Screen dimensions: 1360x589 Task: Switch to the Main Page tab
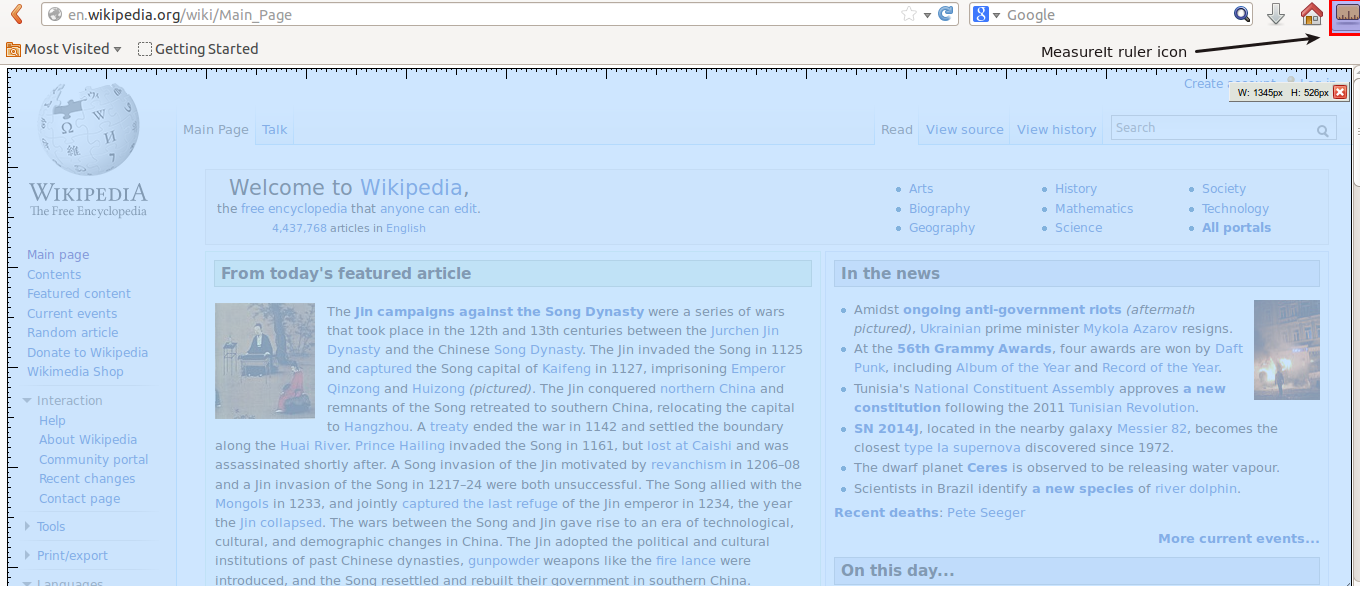(215, 130)
